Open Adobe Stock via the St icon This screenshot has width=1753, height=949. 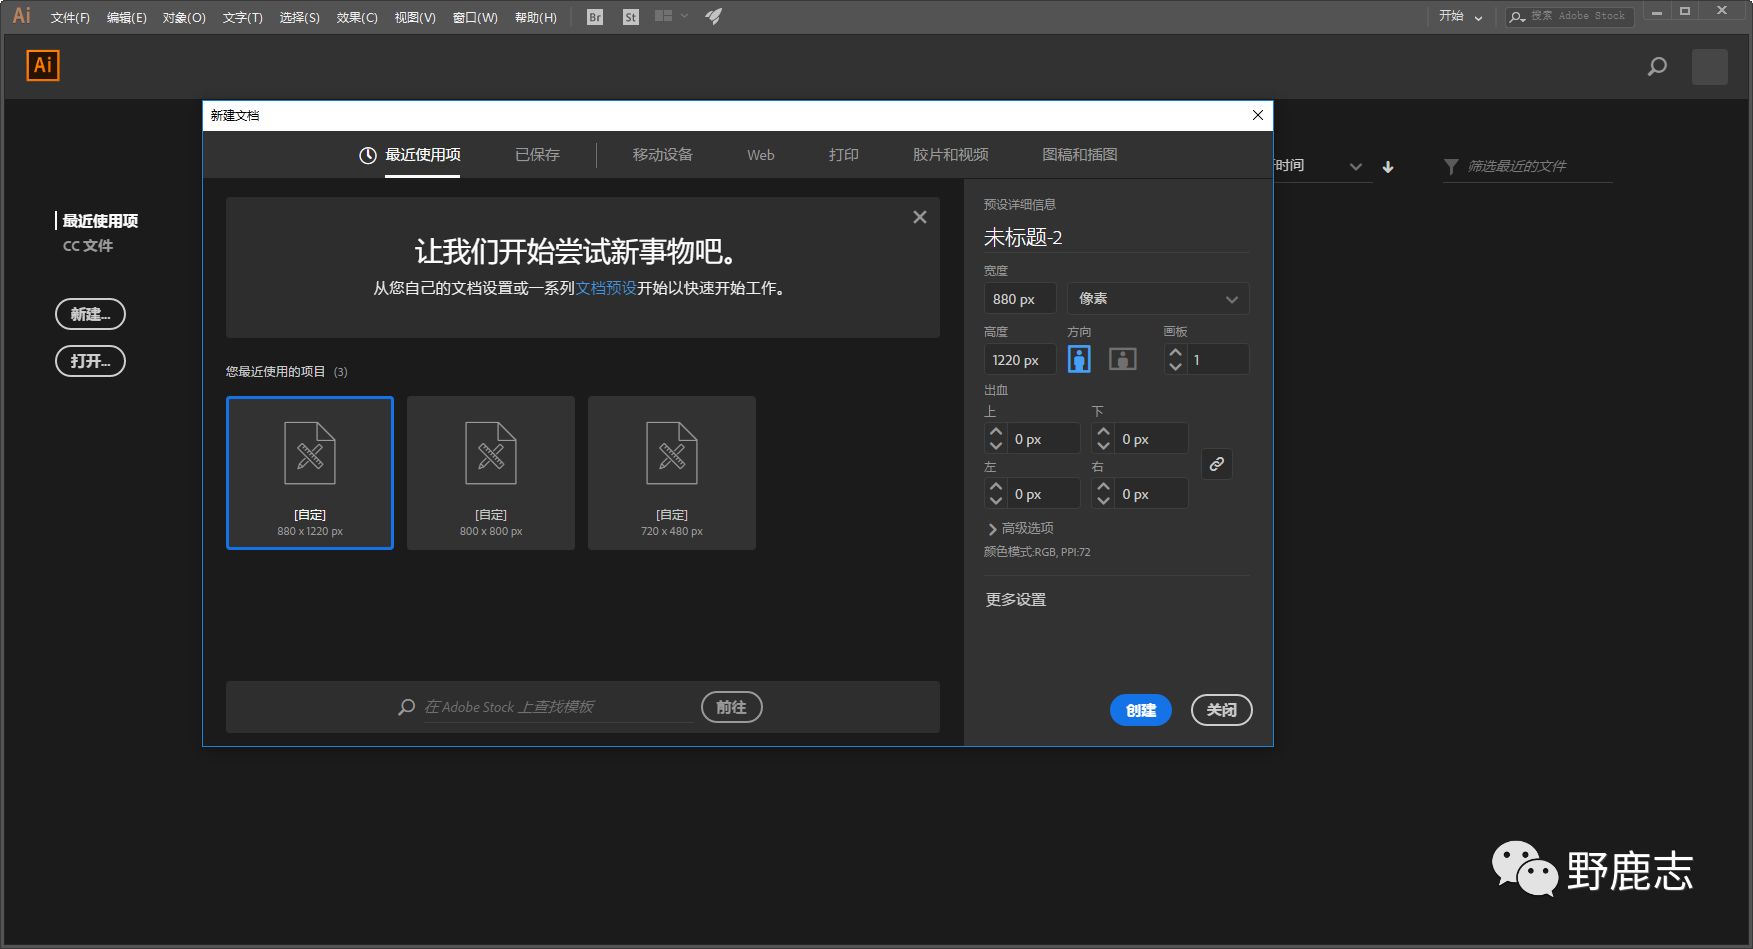coord(630,17)
